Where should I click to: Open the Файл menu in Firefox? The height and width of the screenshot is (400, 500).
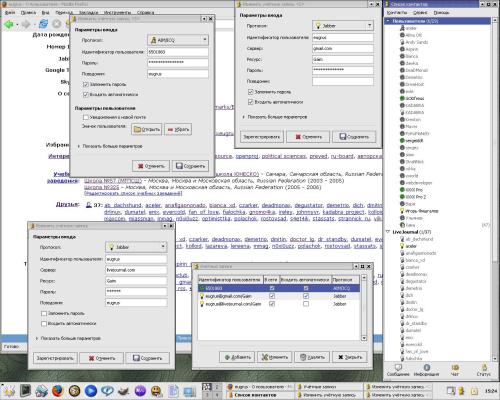[10, 12]
